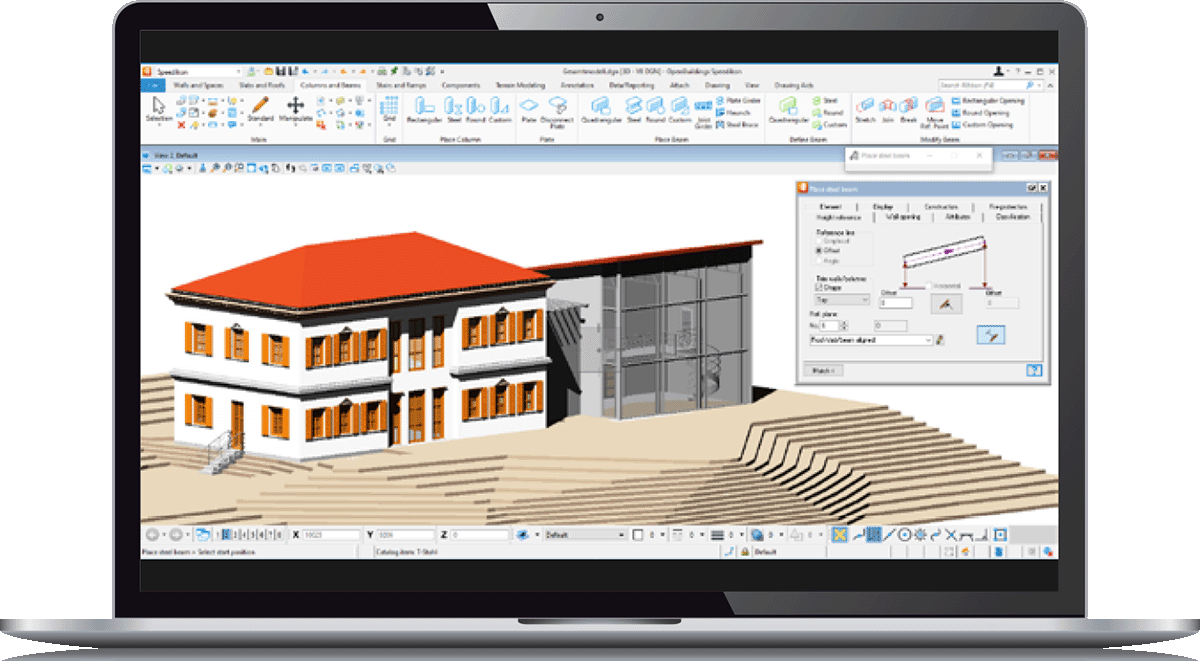Open the Post/slab/beam aligned dropdown

[x=928, y=340]
